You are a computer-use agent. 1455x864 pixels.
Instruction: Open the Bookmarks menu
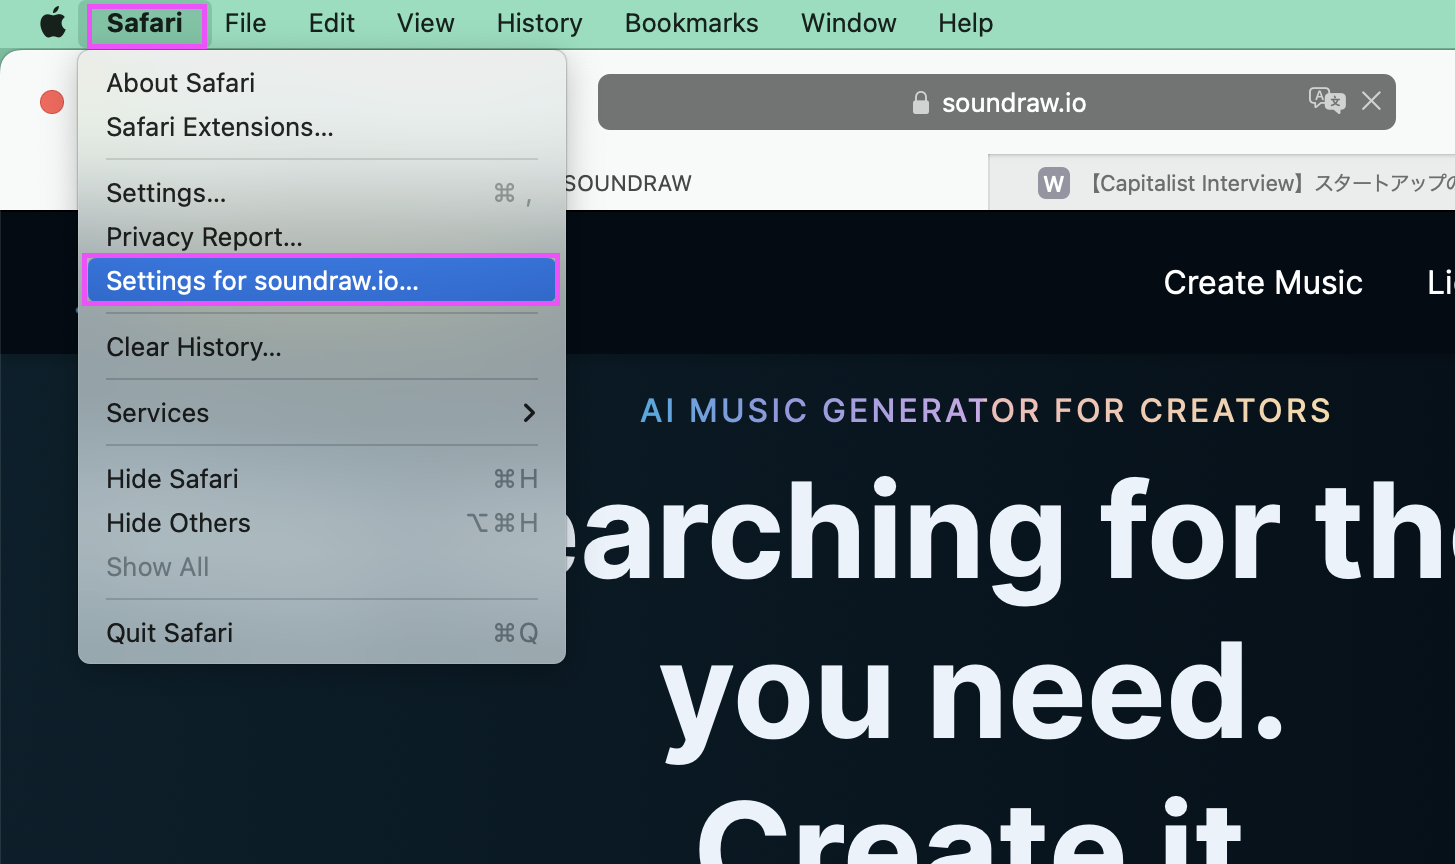691,23
